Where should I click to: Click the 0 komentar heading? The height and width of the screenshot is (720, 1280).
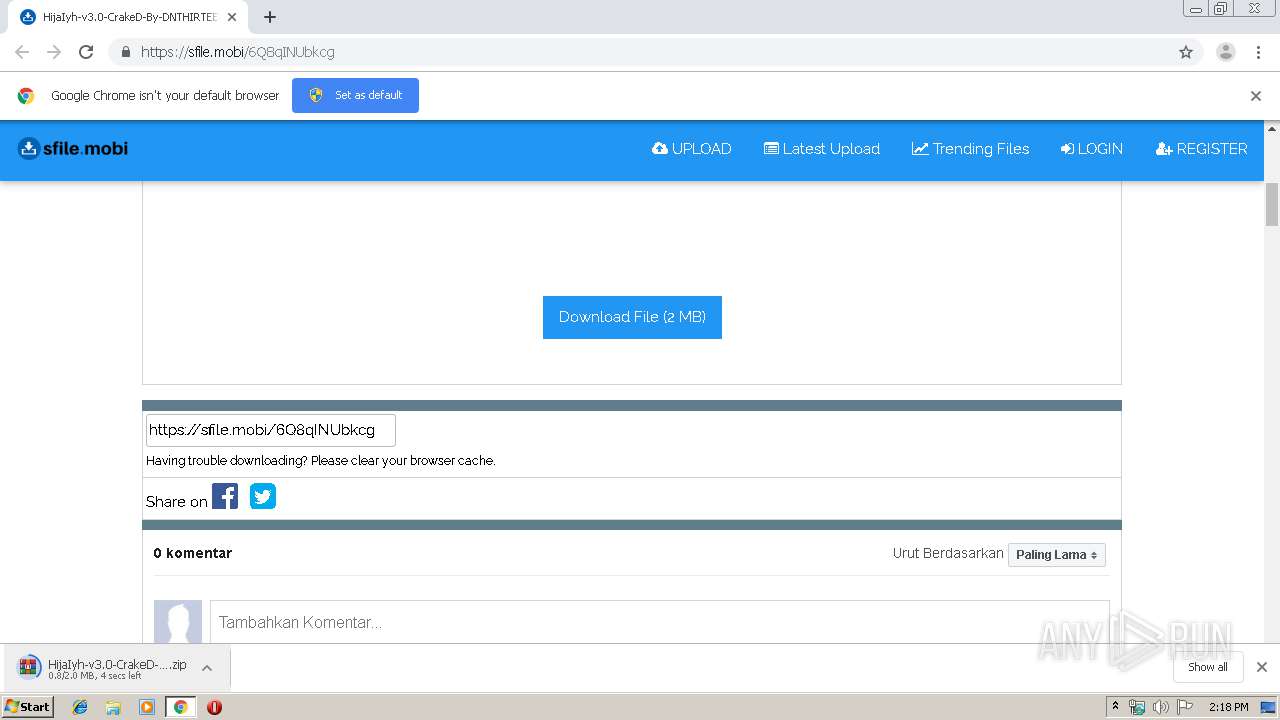pyautogui.click(x=193, y=553)
